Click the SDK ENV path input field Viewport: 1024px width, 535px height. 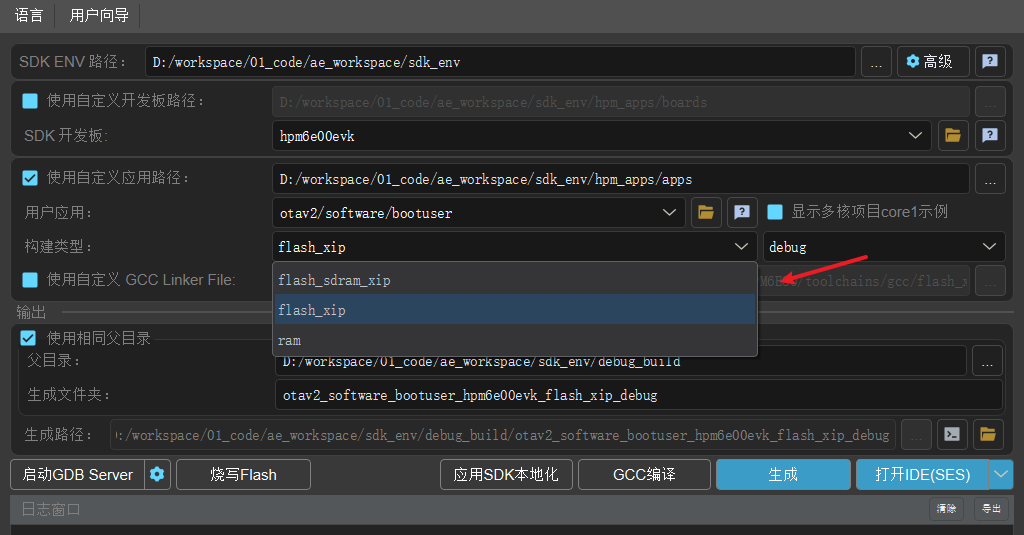pyautogui.click(x=500, y=62)
